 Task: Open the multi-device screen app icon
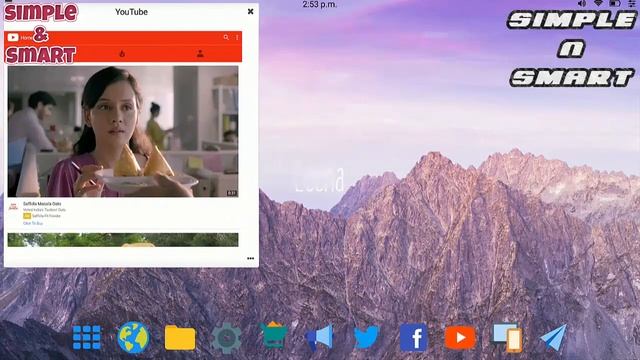click(507, 338)
